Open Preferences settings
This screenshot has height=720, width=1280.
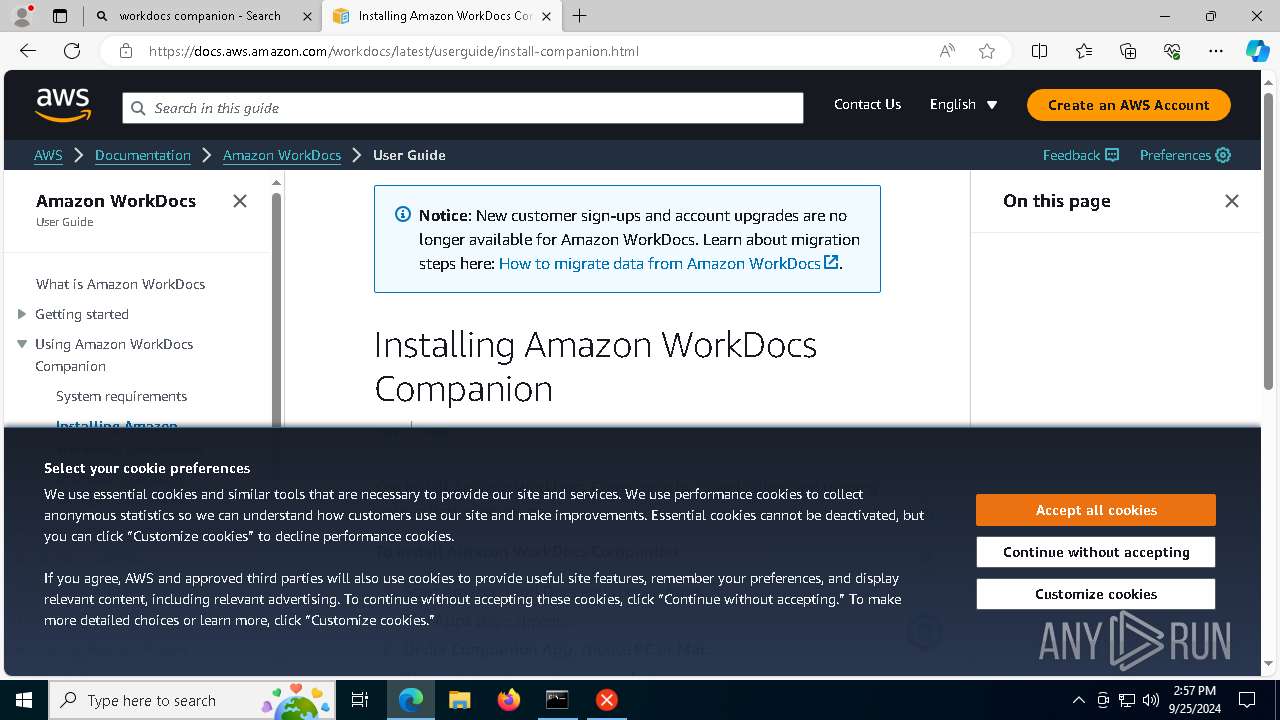1185,155
